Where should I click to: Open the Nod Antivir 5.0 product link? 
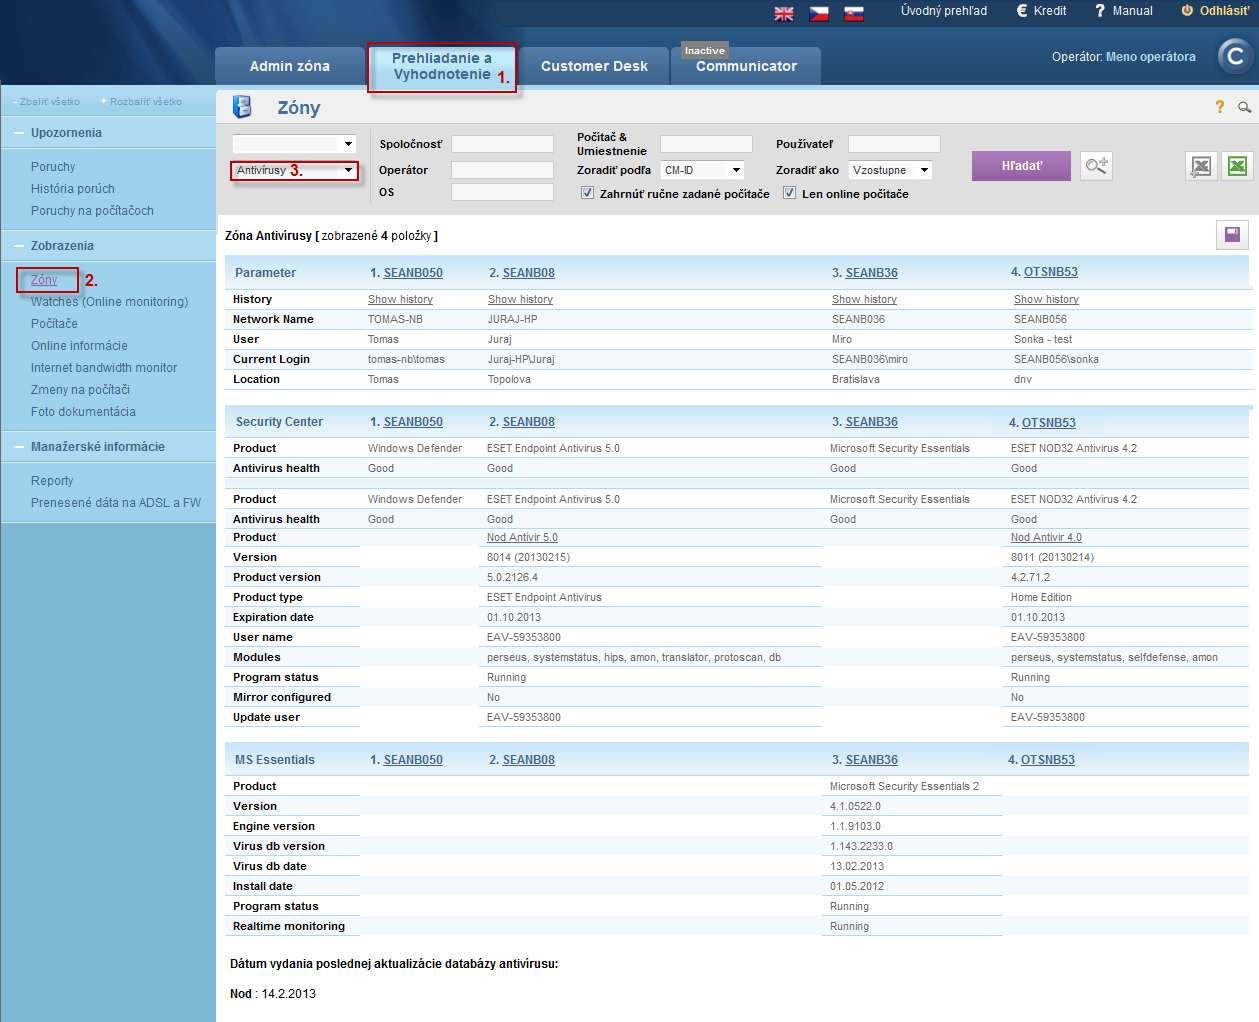[522, 537]
